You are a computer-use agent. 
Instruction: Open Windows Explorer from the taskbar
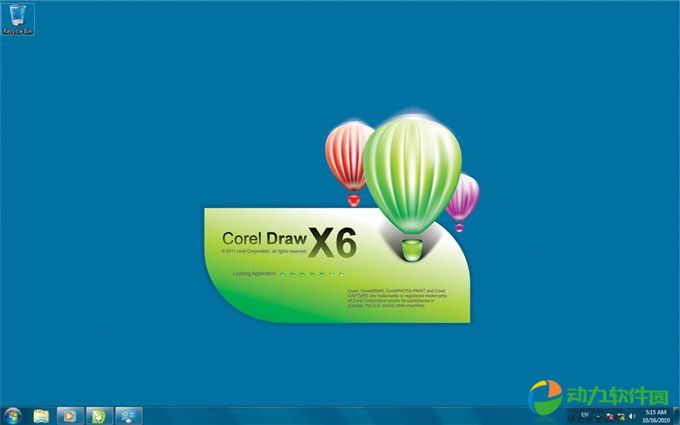[x=41, y=415]
